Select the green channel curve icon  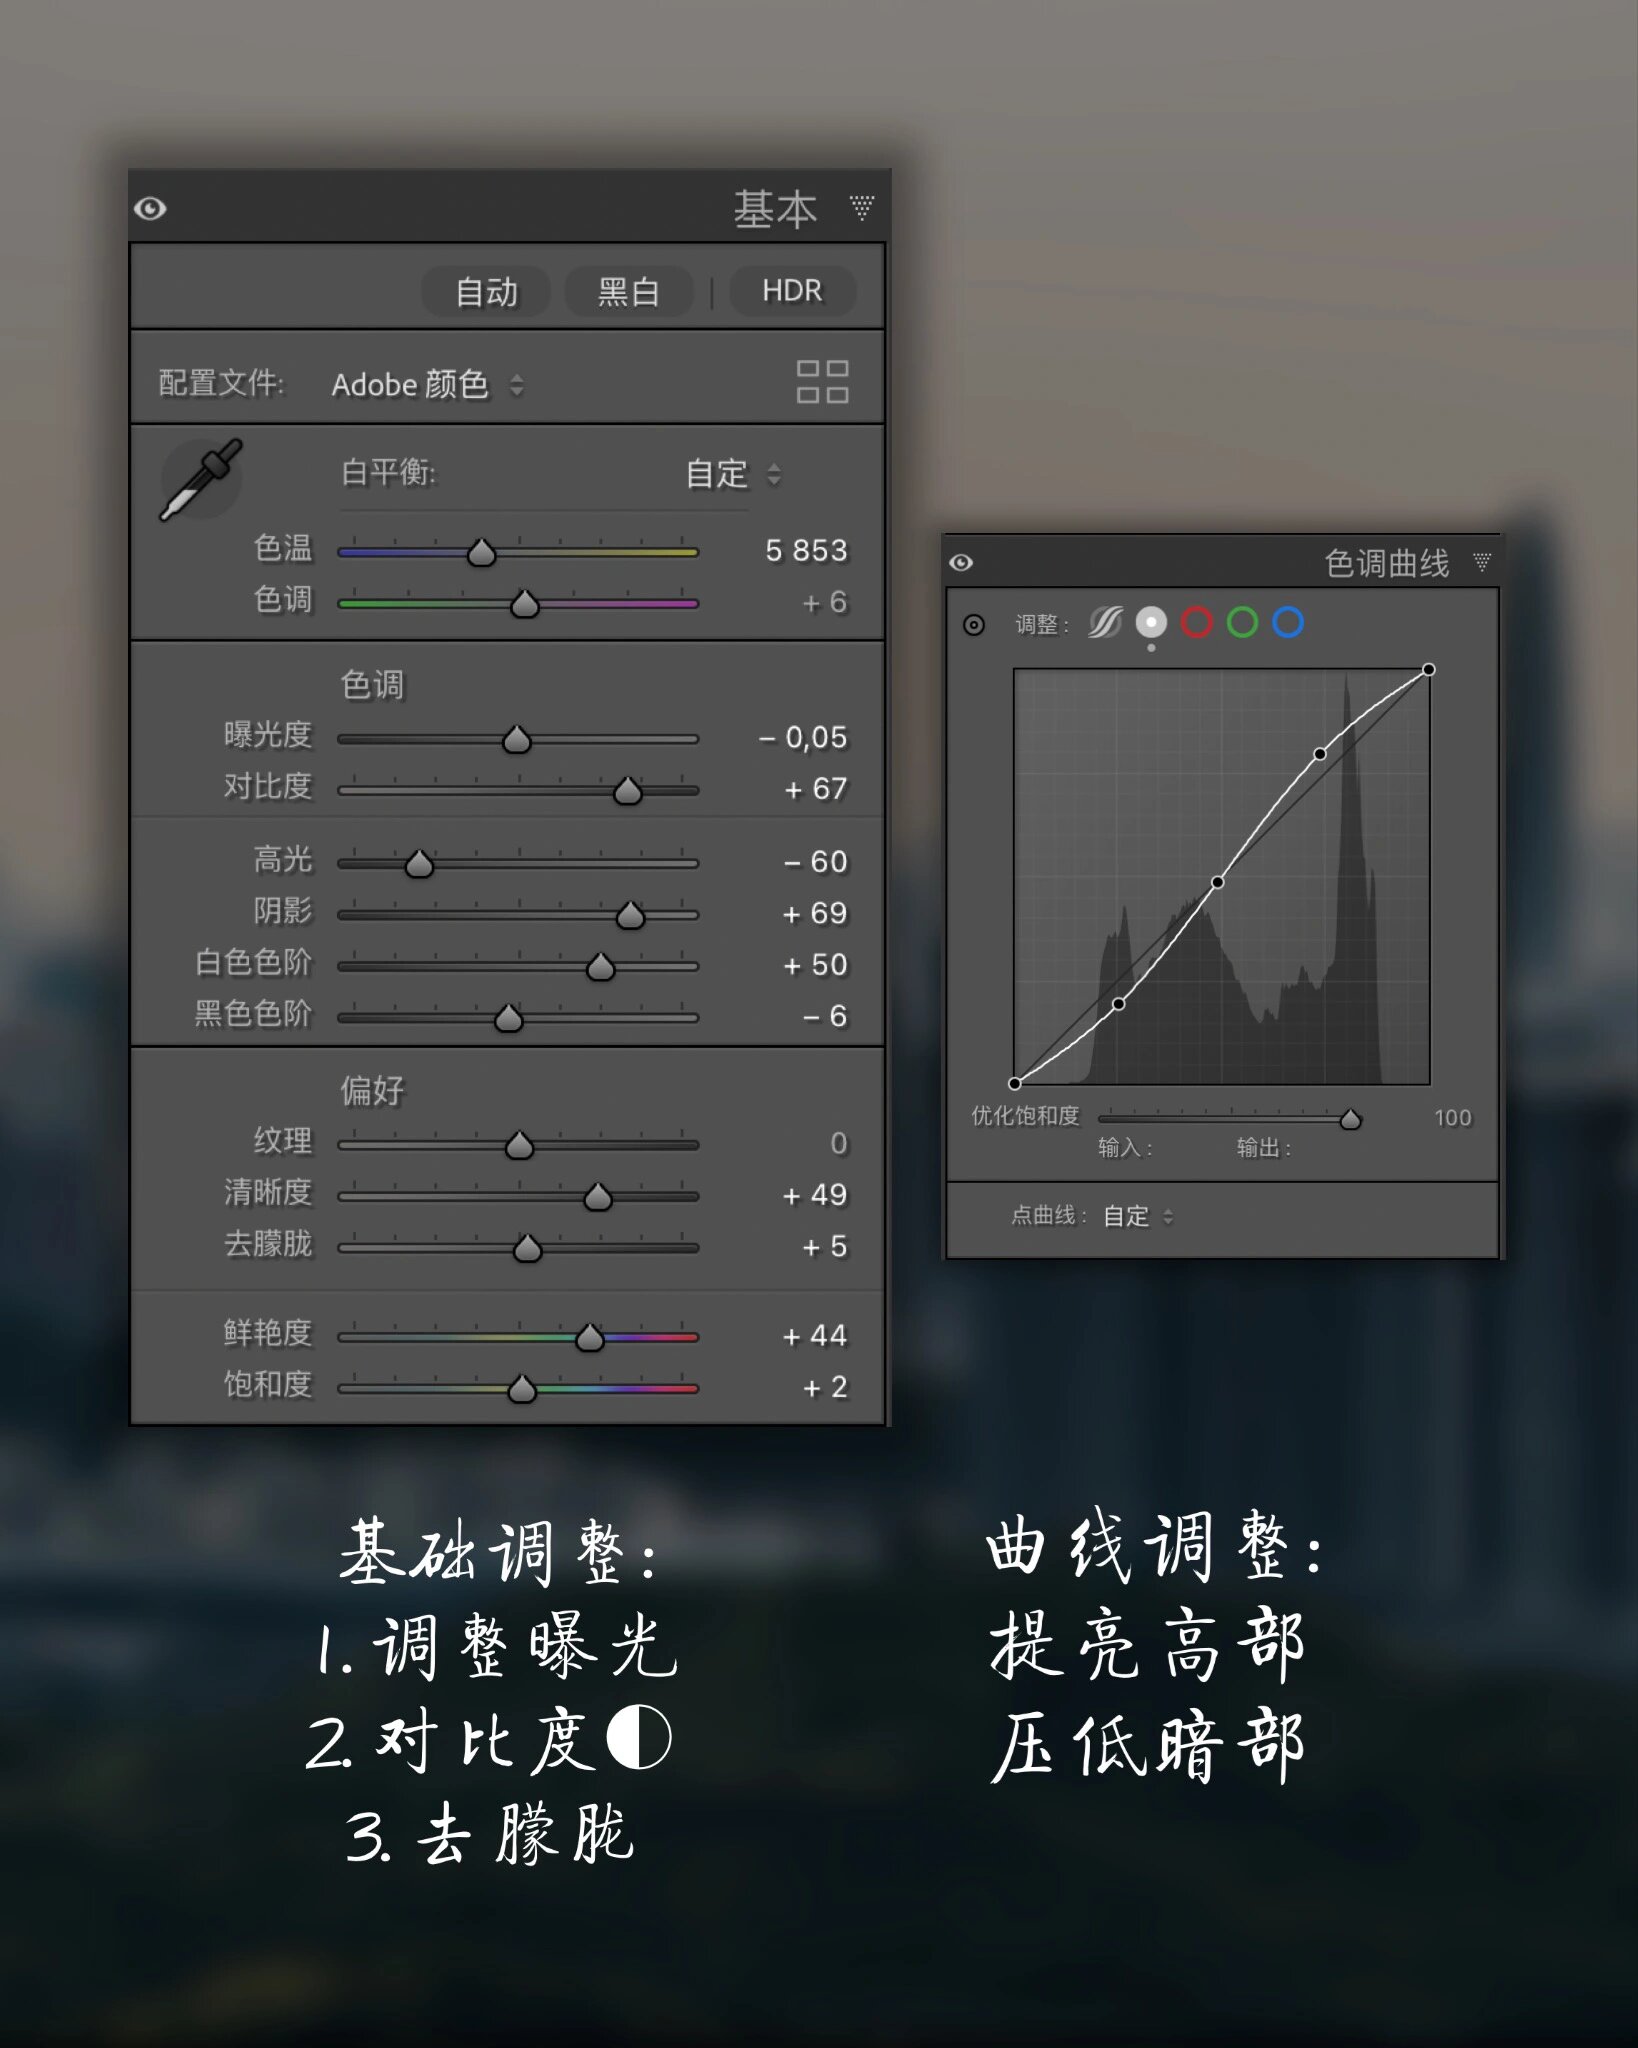1244,623
